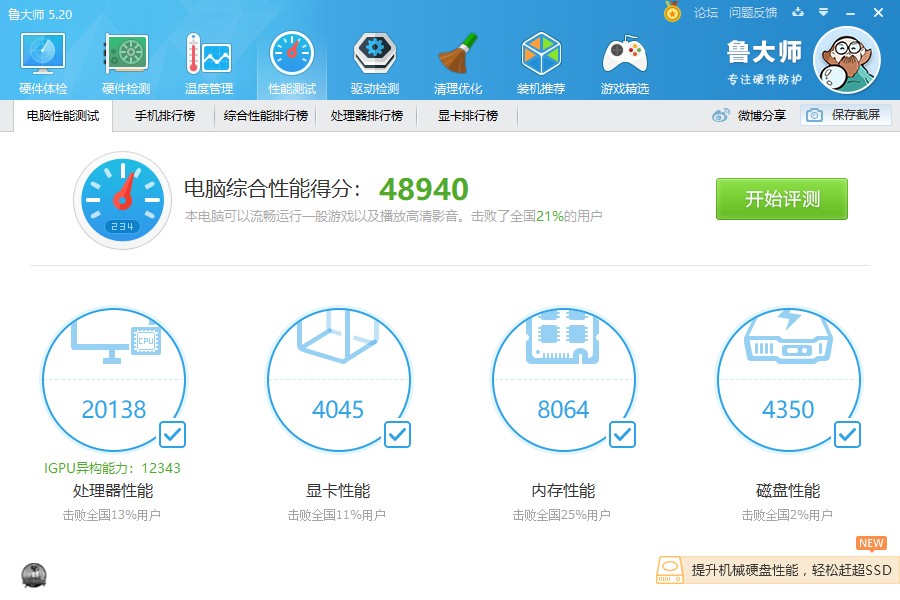The width and height of the screenshot is (900, 600).
Task: Click the 内存性能 label
Action: (x=563, y=490)
